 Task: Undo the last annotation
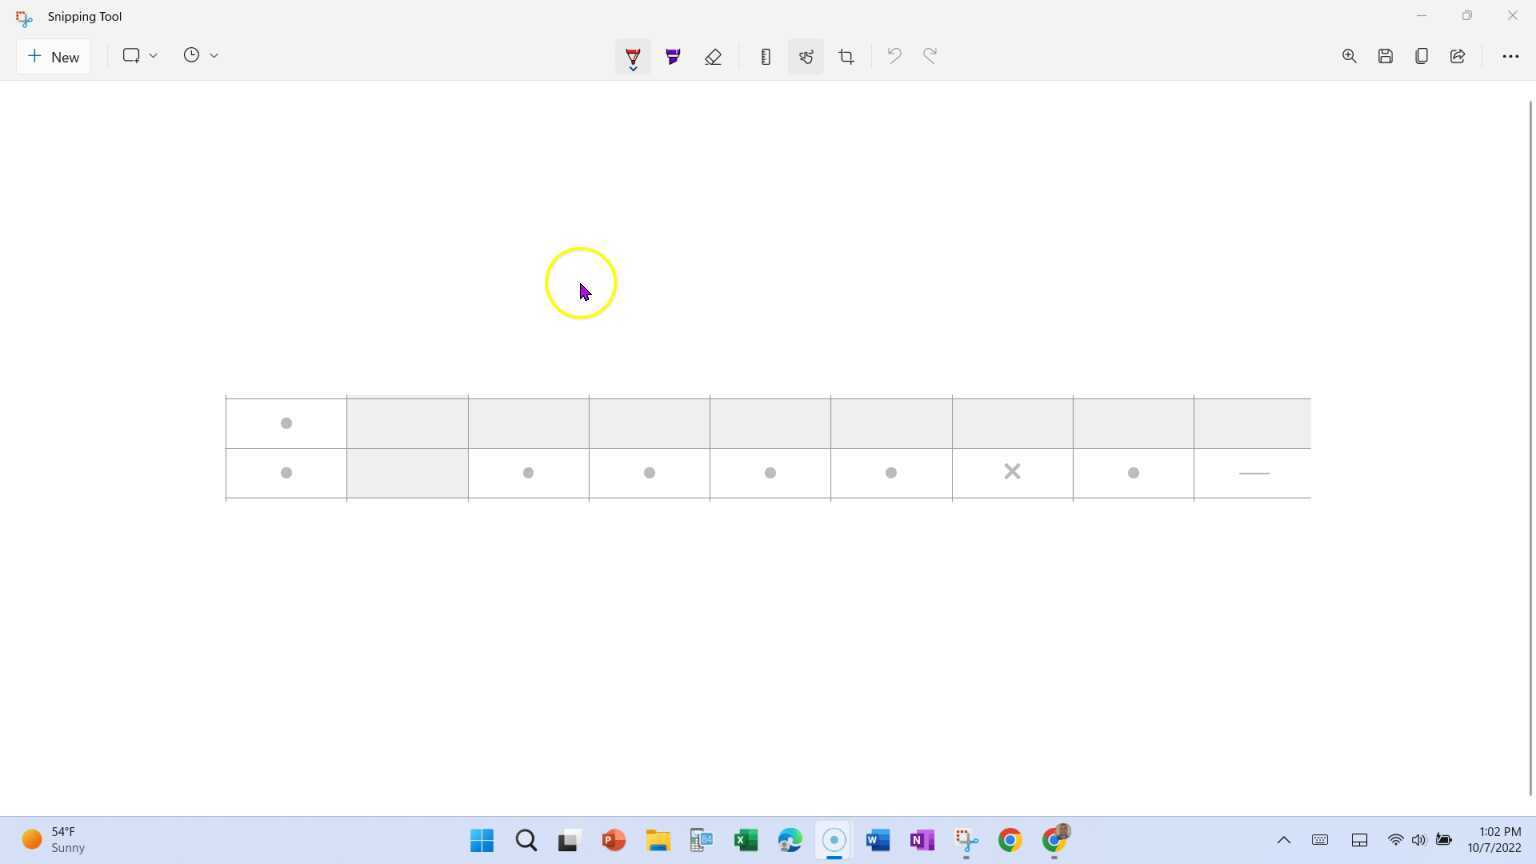(x=893, y=56)
